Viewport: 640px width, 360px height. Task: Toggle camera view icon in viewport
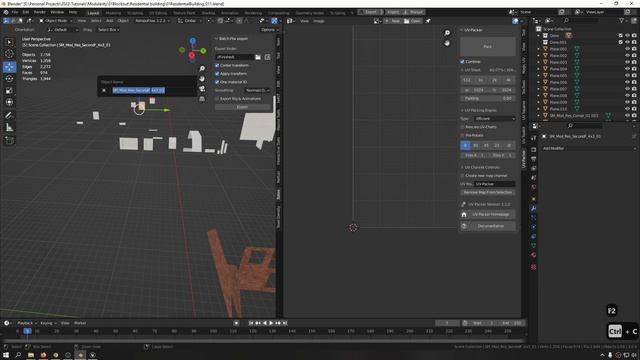202,89
